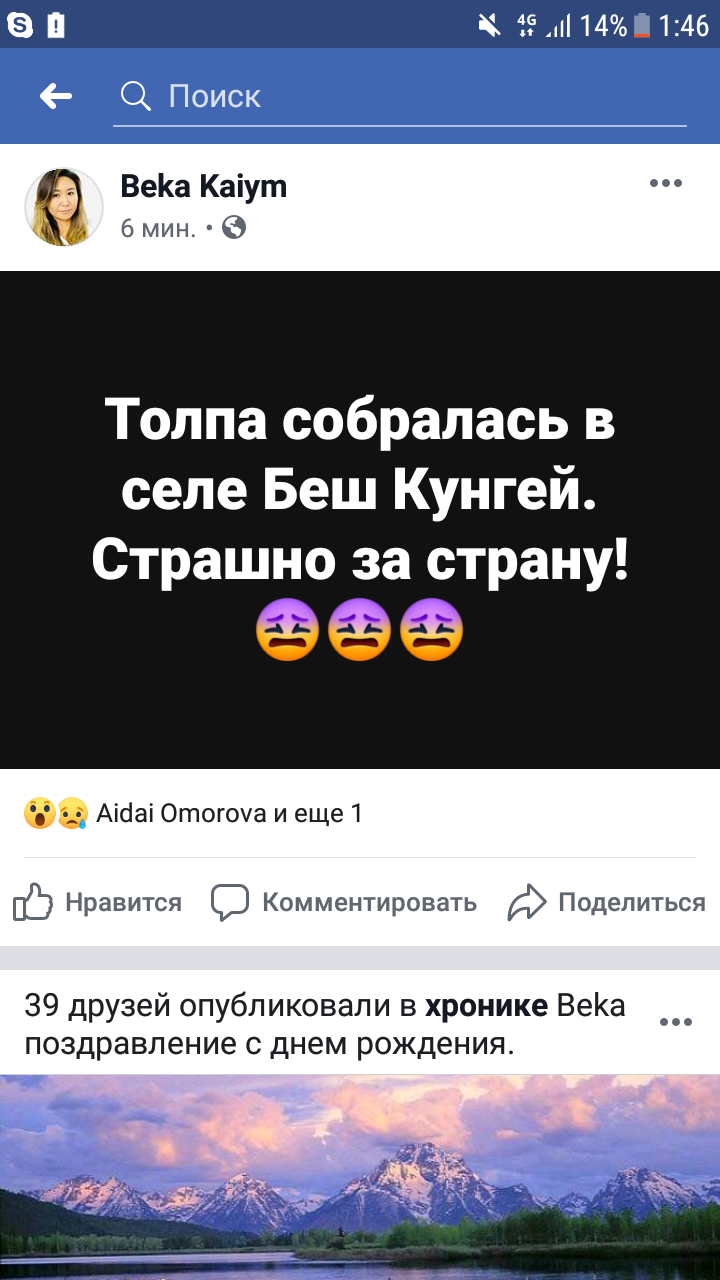The width and height of the screenshot is (720, 1280).
Task: Click Нравится to like the post
Action: [123, 903]
